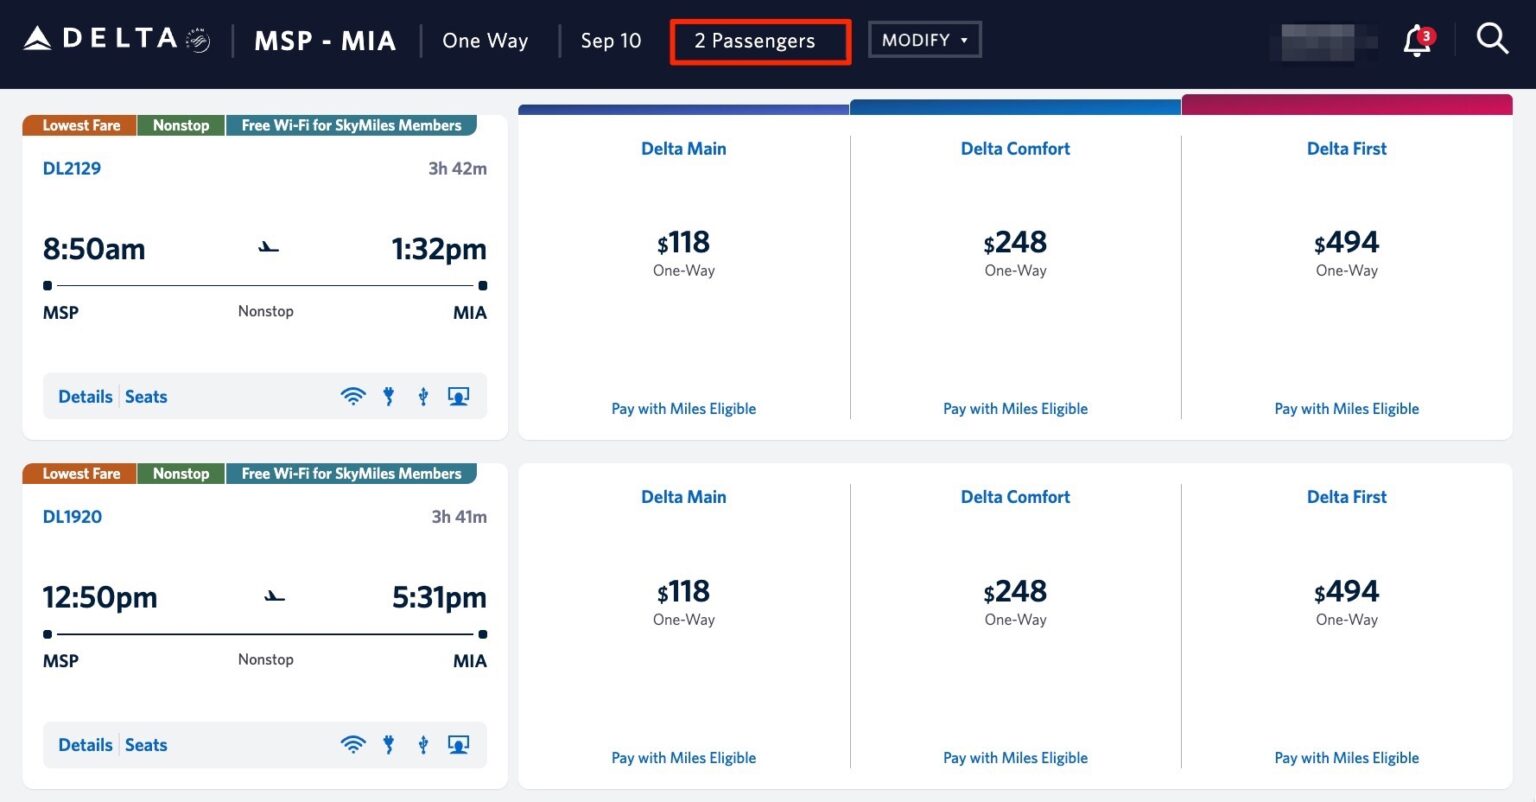Select the power outlet icon for flight DL2129
This screenshot has width=1536, height=802.
(388, 396)
